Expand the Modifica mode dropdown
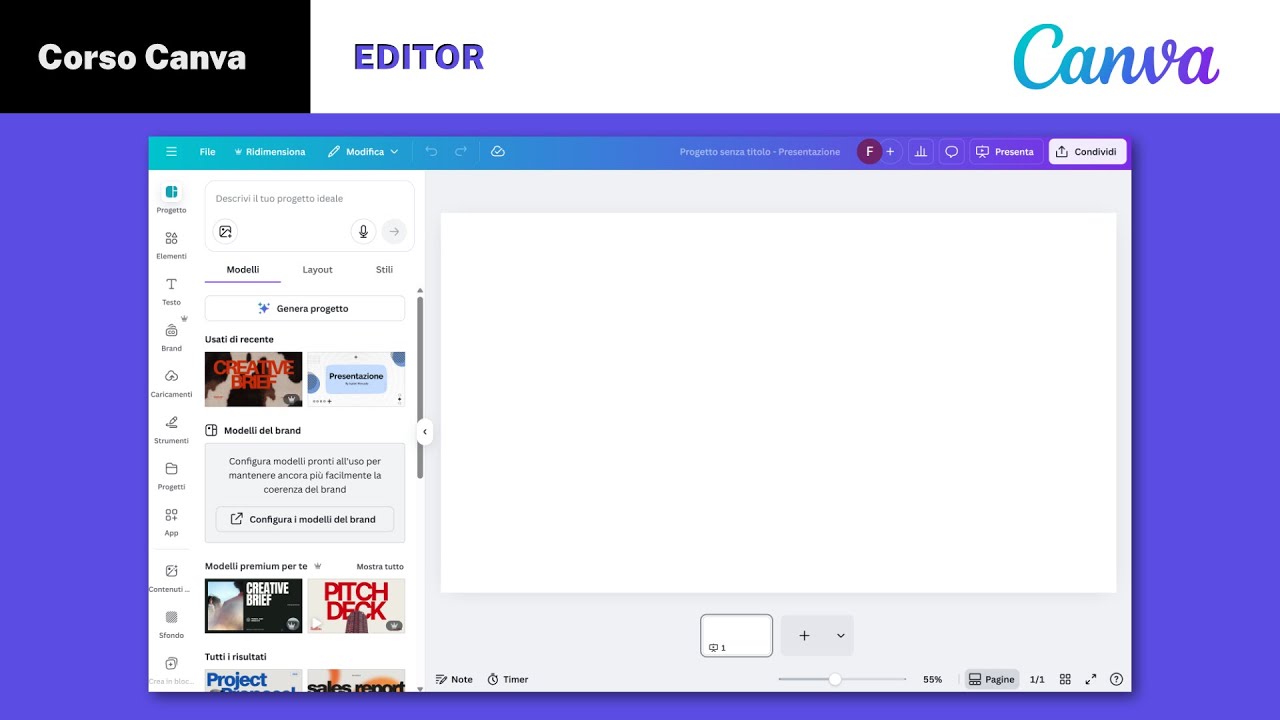The image size is (1280, 720). coord(363,152)
